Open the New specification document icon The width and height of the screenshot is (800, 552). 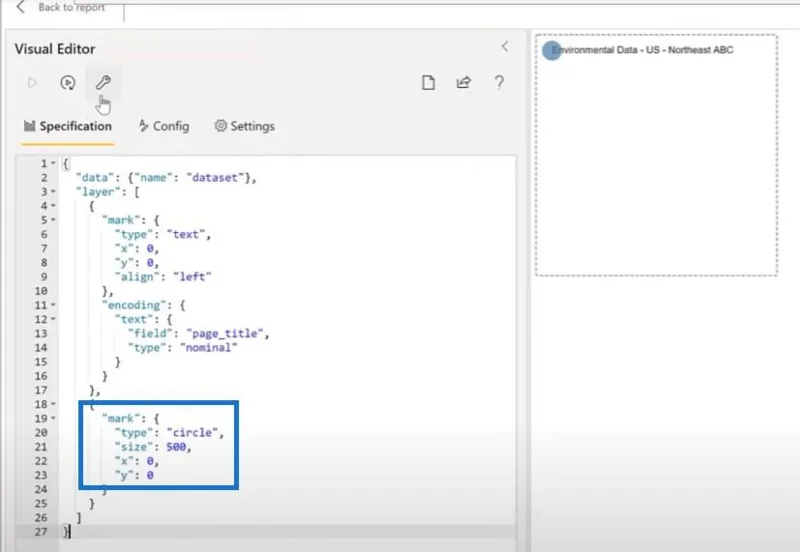429,83
